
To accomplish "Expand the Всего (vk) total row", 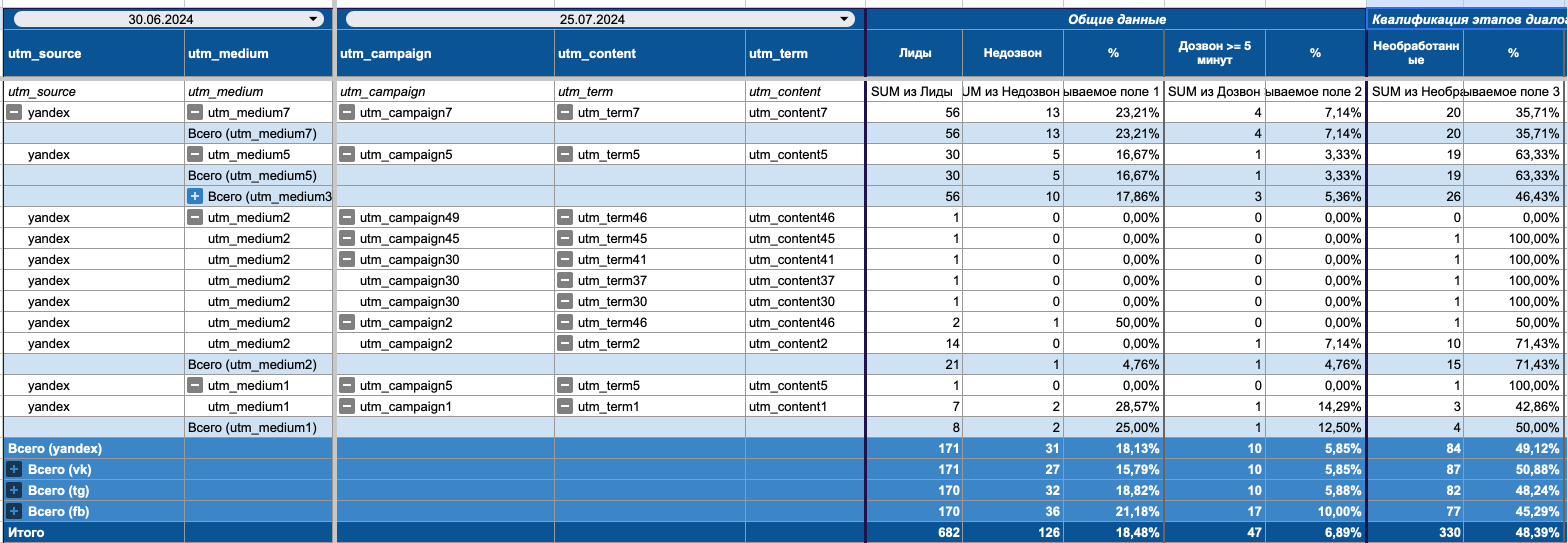I will tap(14, 470).
